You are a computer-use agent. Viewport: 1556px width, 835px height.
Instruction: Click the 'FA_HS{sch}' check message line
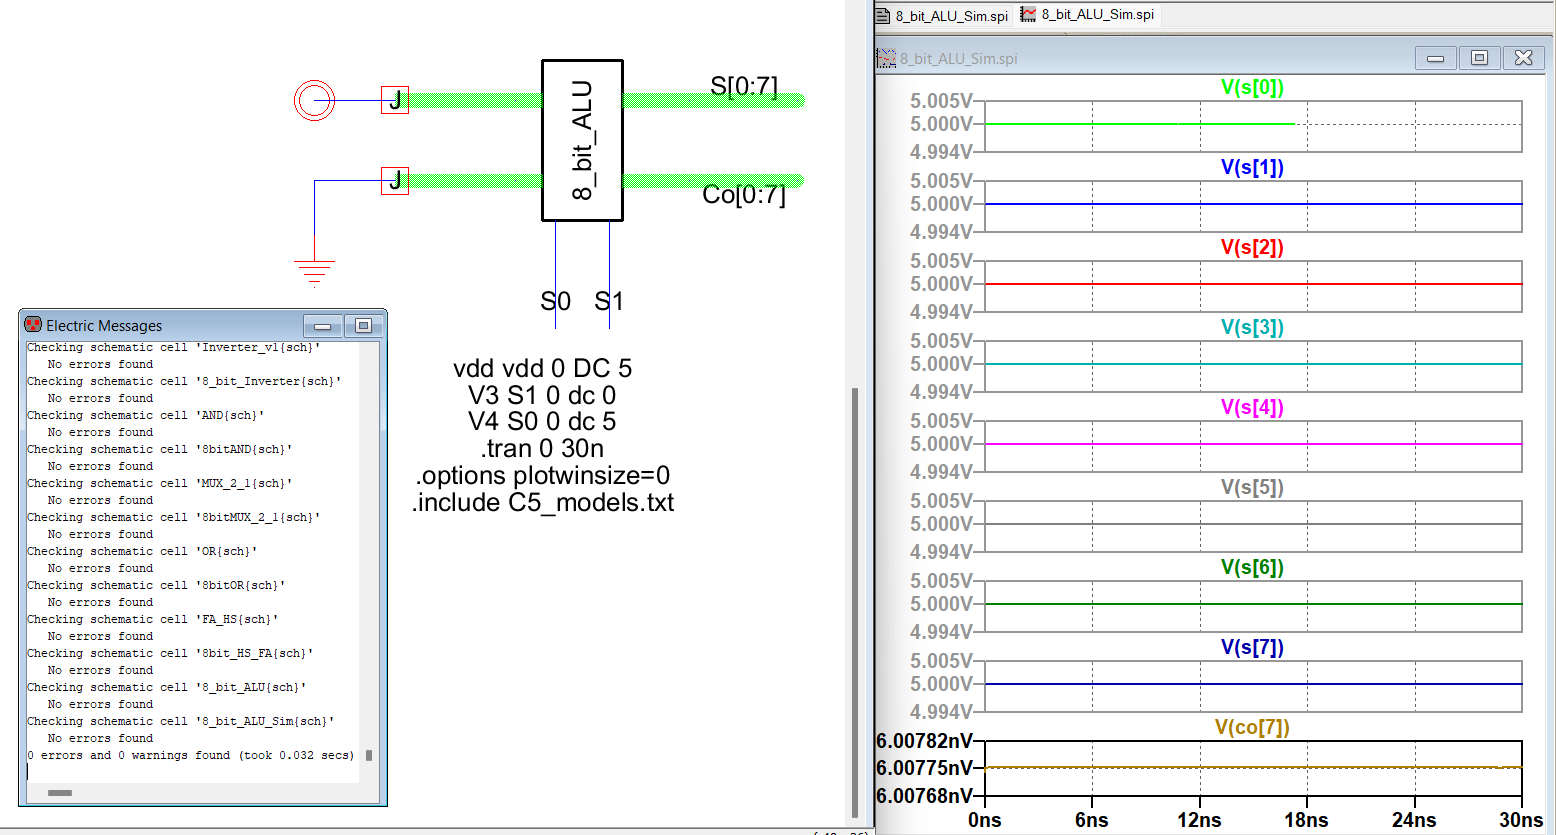pos(153,619)
